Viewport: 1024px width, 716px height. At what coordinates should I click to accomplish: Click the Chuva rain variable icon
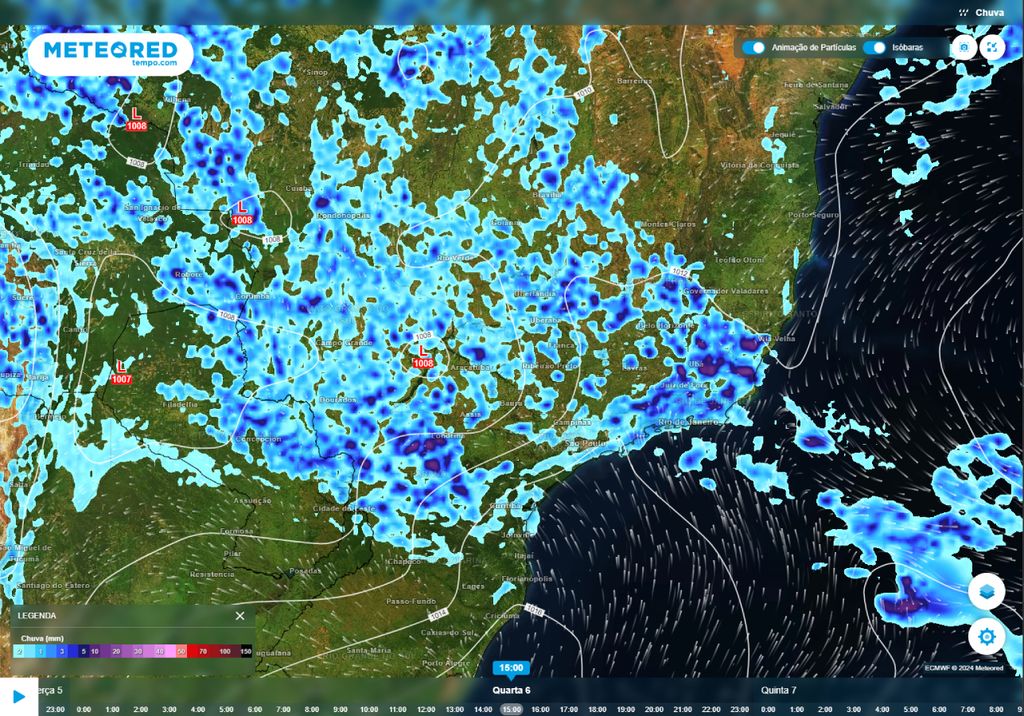[963, 12]
